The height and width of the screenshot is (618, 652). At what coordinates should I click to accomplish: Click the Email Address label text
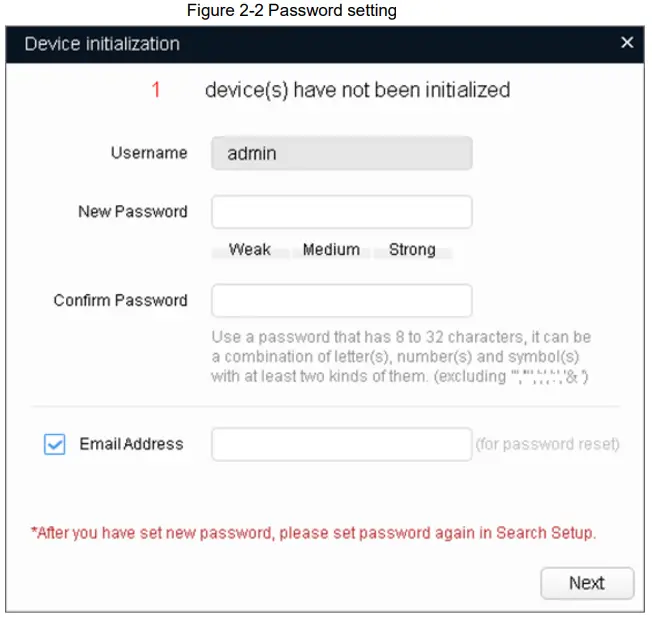tap(131, 444)
